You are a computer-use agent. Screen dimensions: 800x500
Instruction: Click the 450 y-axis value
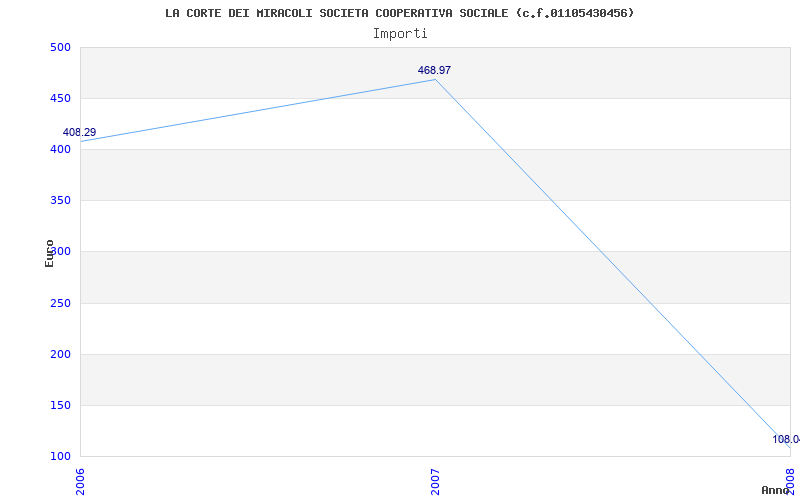point(60,98)
